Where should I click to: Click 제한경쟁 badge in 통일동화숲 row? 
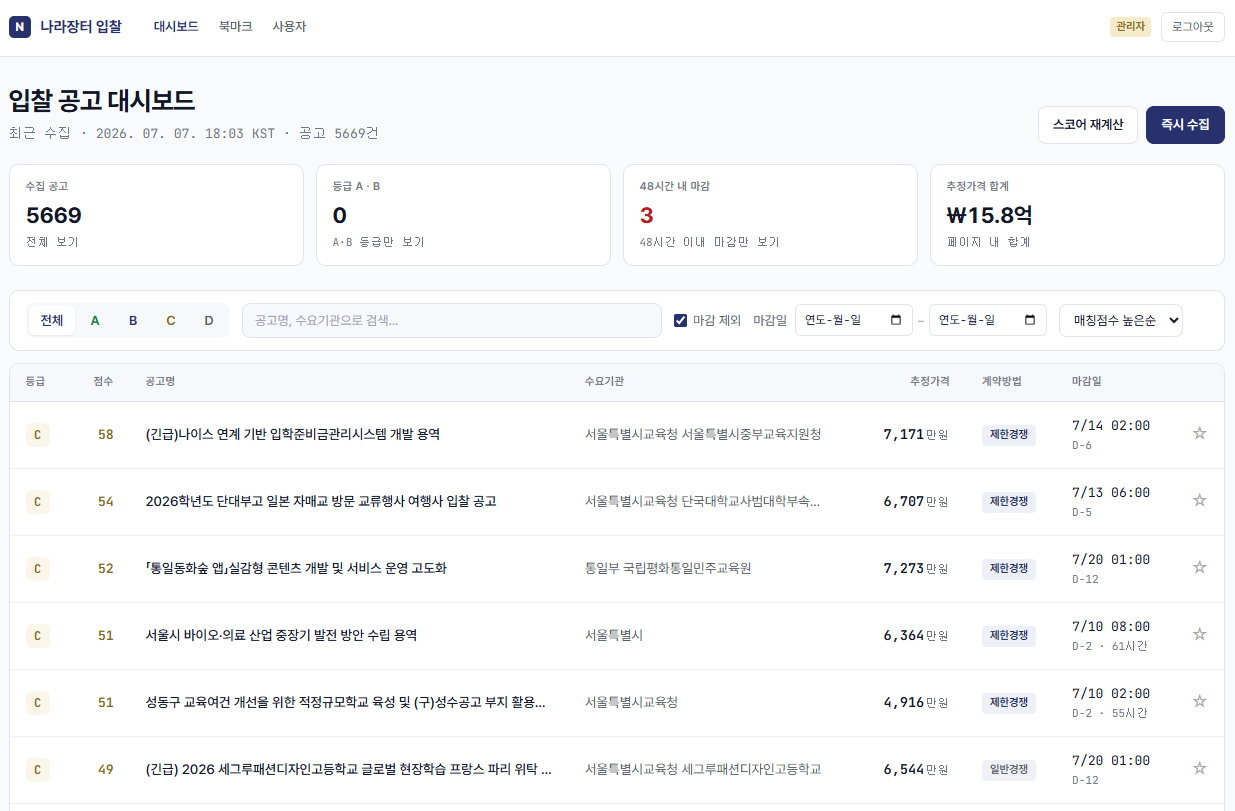[x=1009, y=568]
